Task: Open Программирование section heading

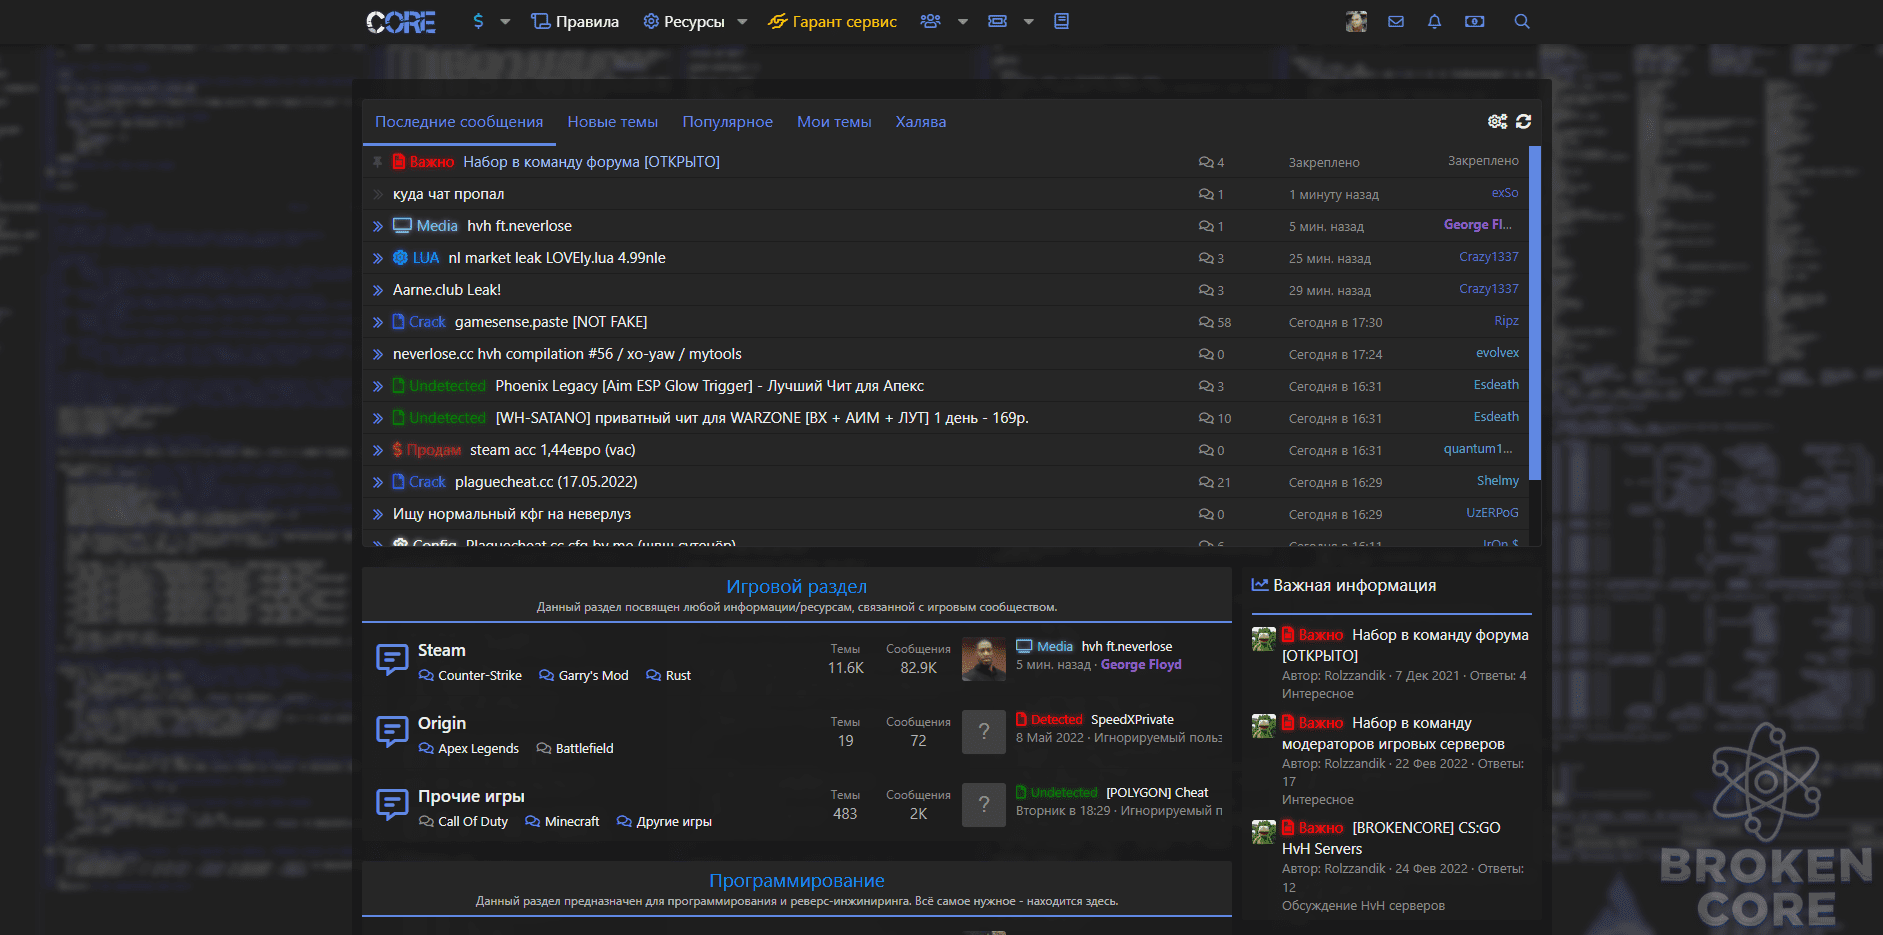Action: (x=796, y=881)
